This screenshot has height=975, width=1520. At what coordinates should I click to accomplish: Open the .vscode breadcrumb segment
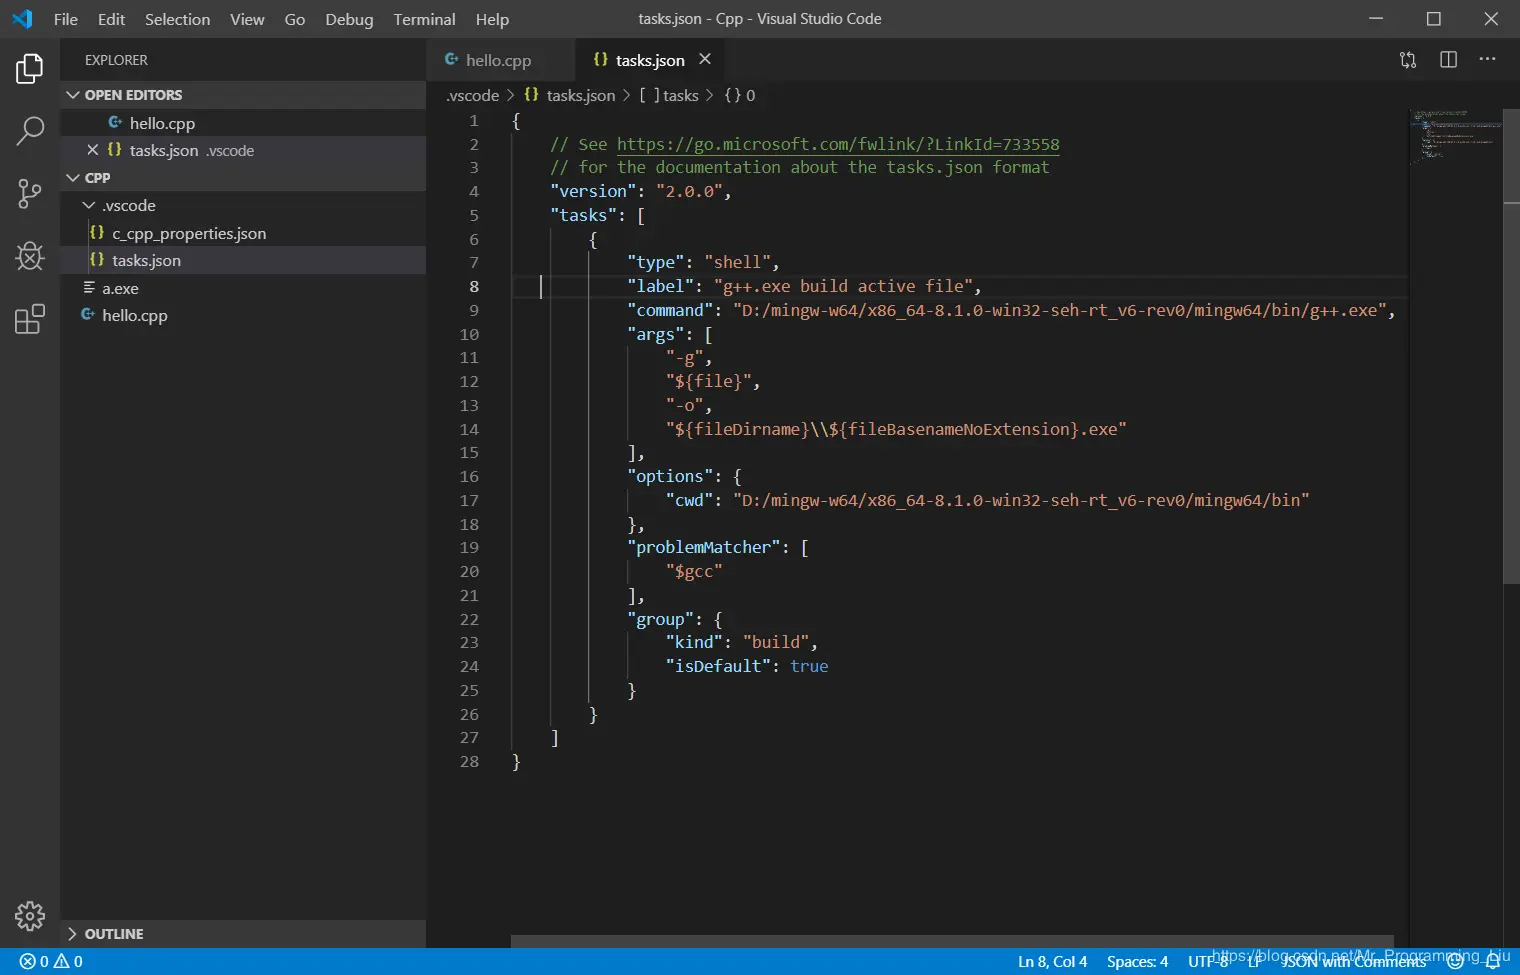point(472,95)
